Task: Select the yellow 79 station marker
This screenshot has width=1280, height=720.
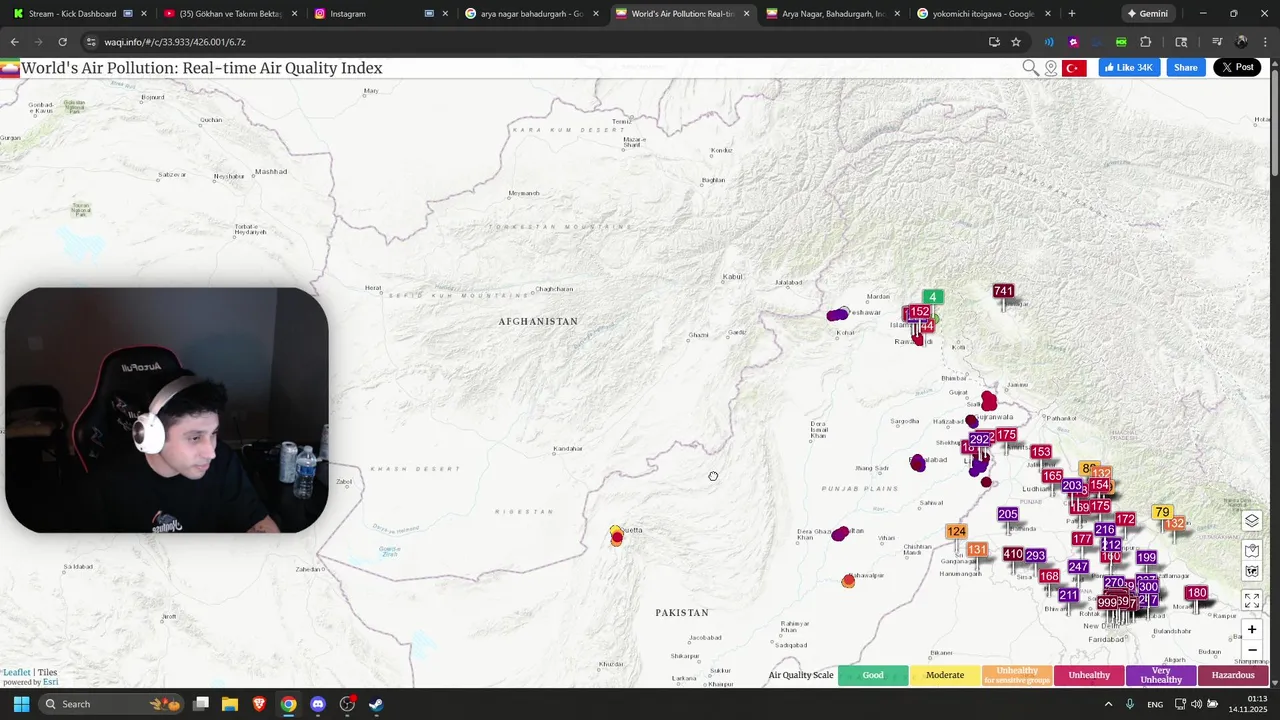Action: click(1161, 512)
